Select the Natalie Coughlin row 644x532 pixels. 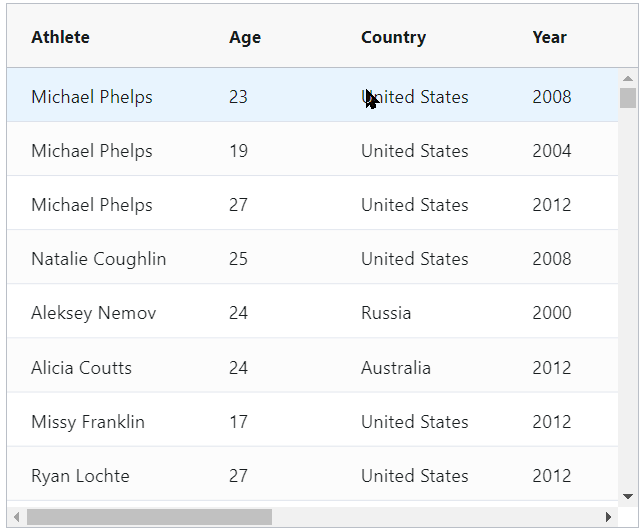point(313,259)
